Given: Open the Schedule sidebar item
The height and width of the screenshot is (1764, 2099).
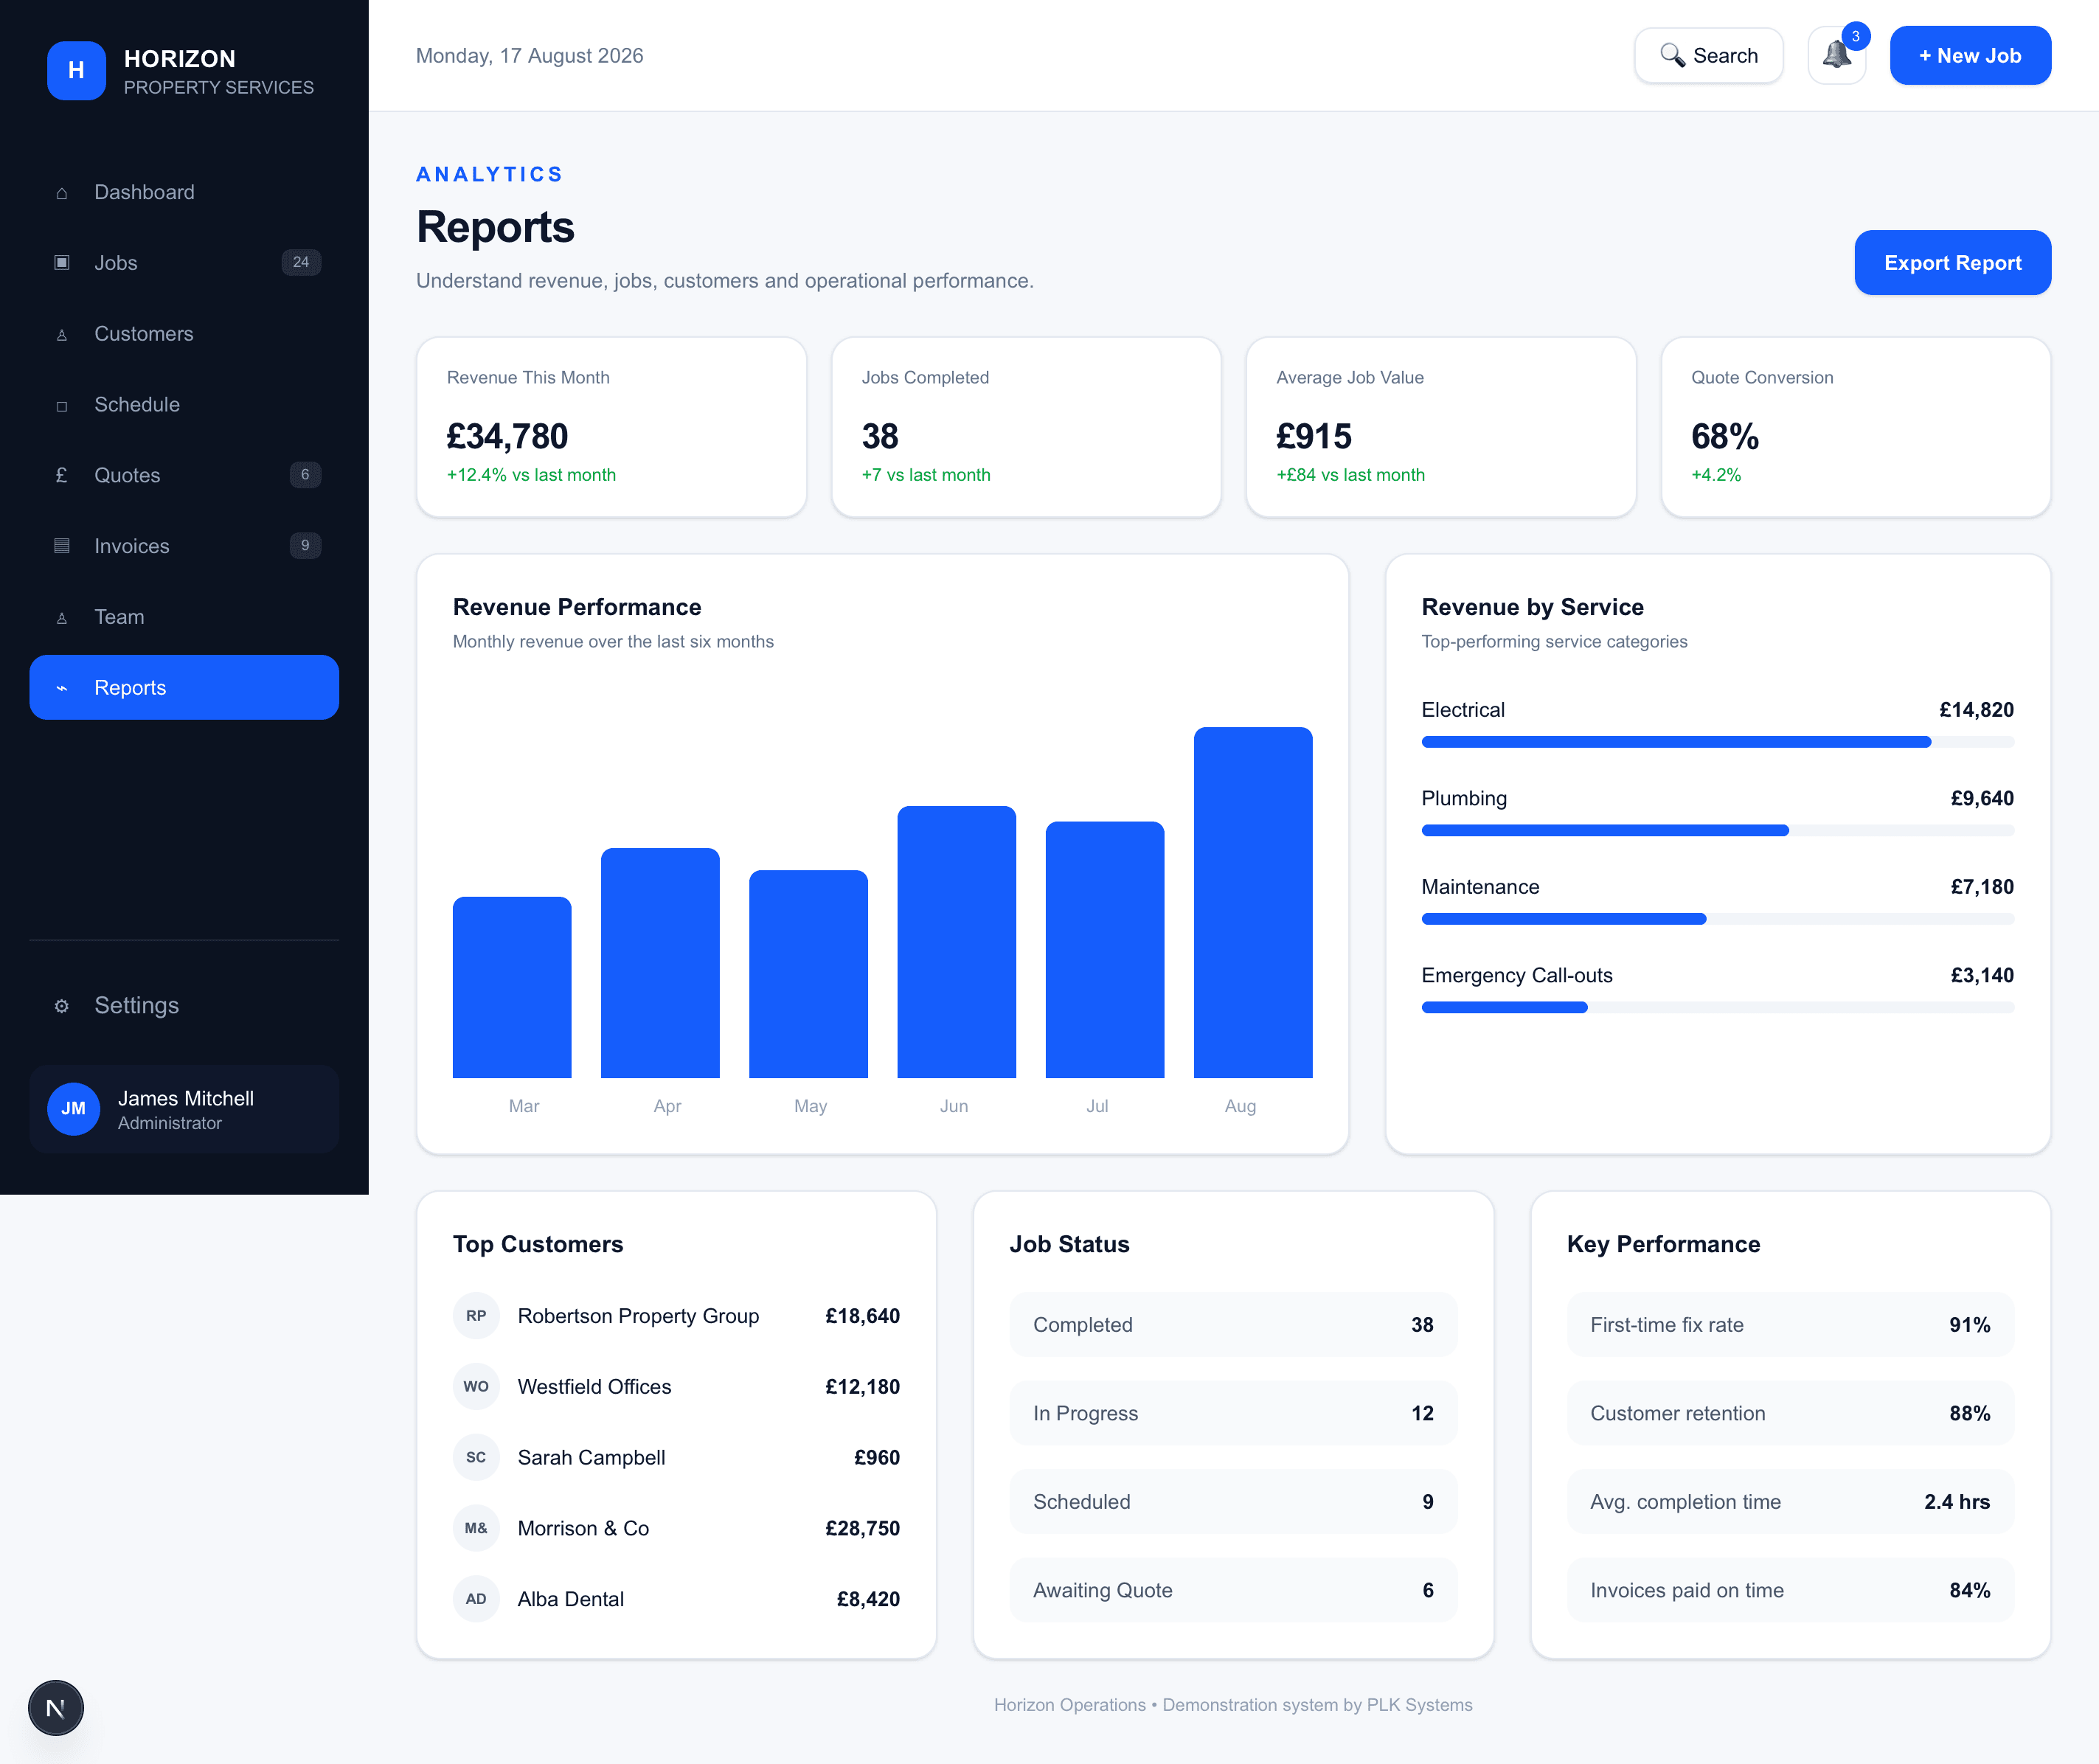Looking at the screenshot, I should coord(184,405).
